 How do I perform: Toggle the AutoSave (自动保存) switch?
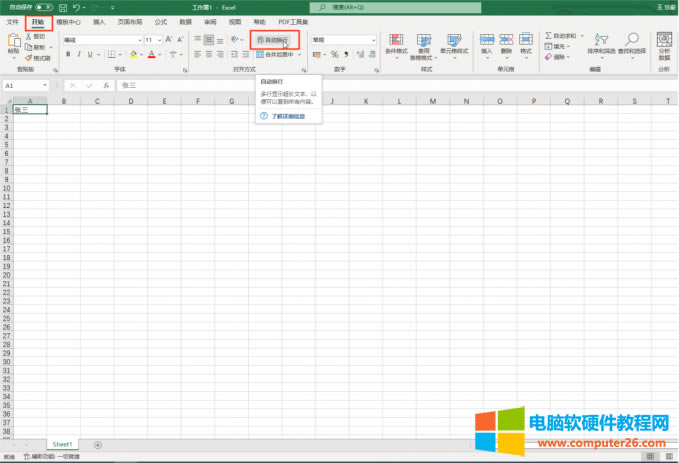pos(44,7)
